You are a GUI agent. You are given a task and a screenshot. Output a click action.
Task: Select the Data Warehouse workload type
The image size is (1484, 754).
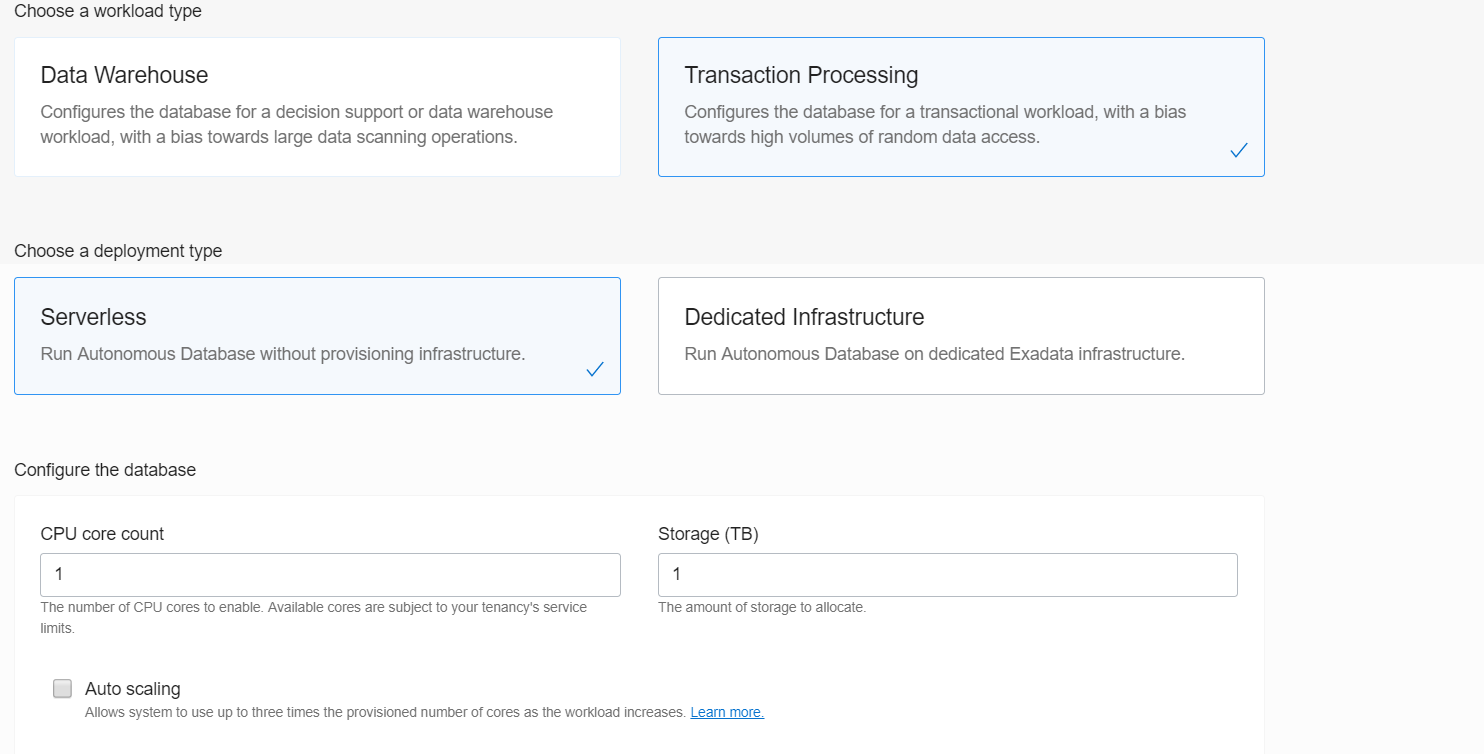(317, 105)
